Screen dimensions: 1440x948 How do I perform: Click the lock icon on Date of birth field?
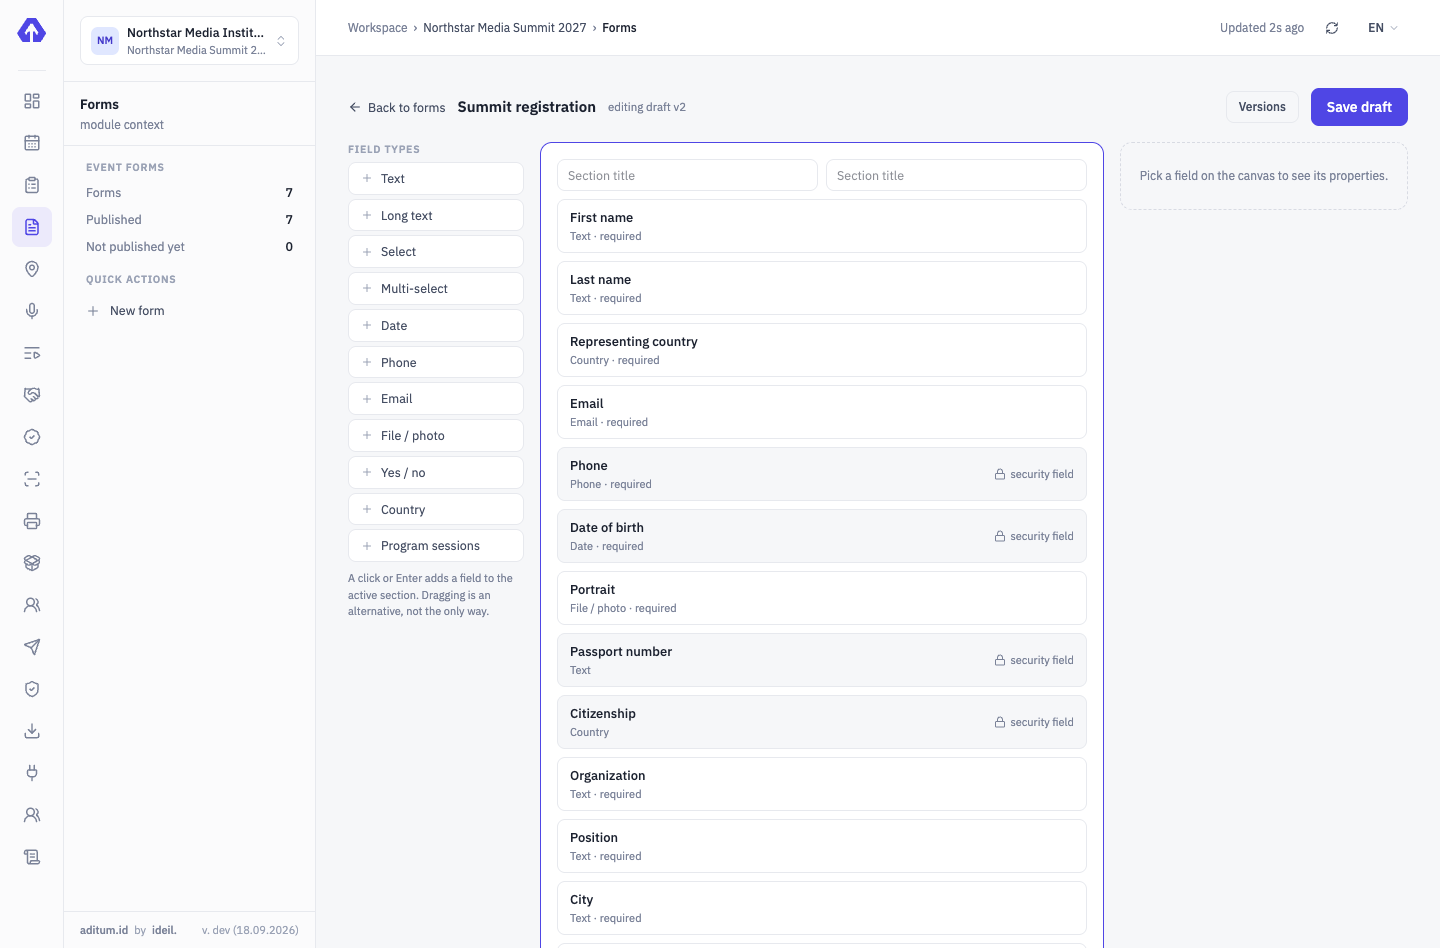coord(1000,536)
